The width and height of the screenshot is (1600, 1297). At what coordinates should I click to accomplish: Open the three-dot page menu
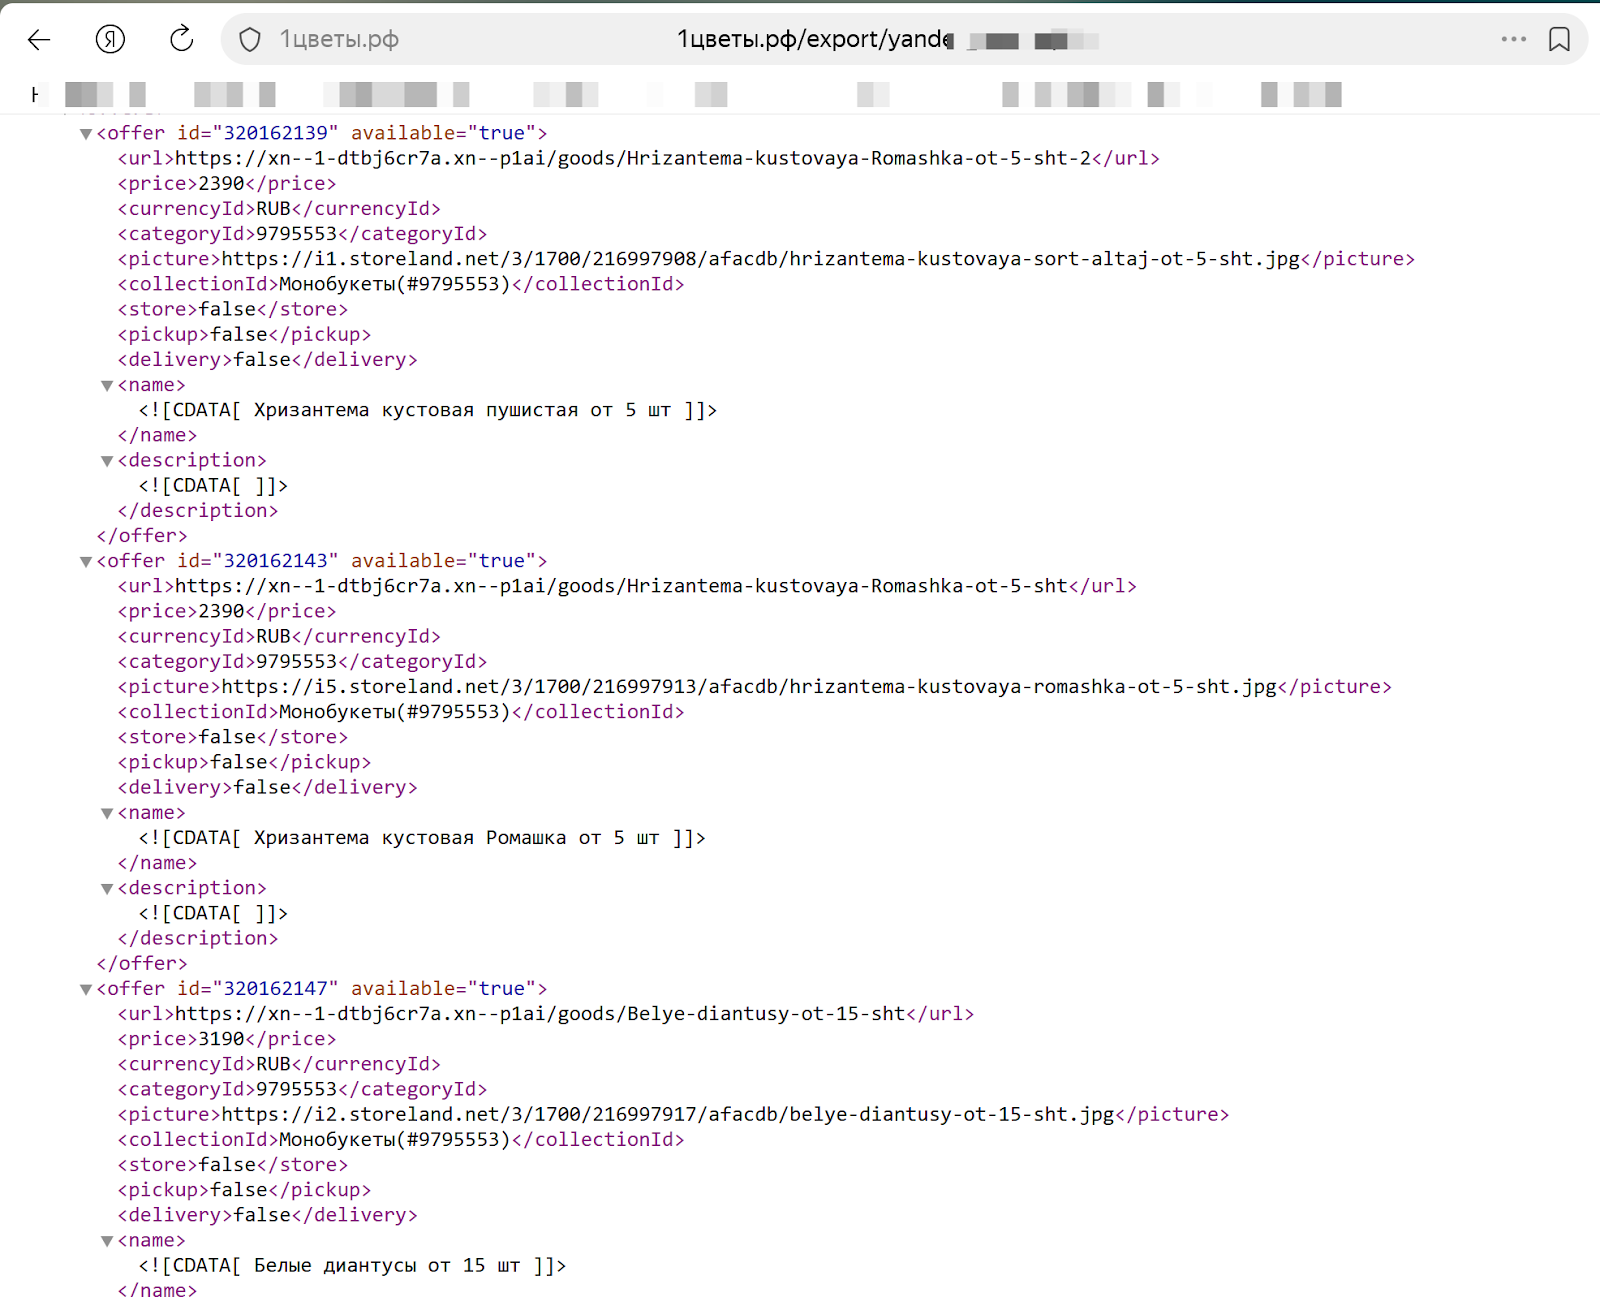(1513, 40)
